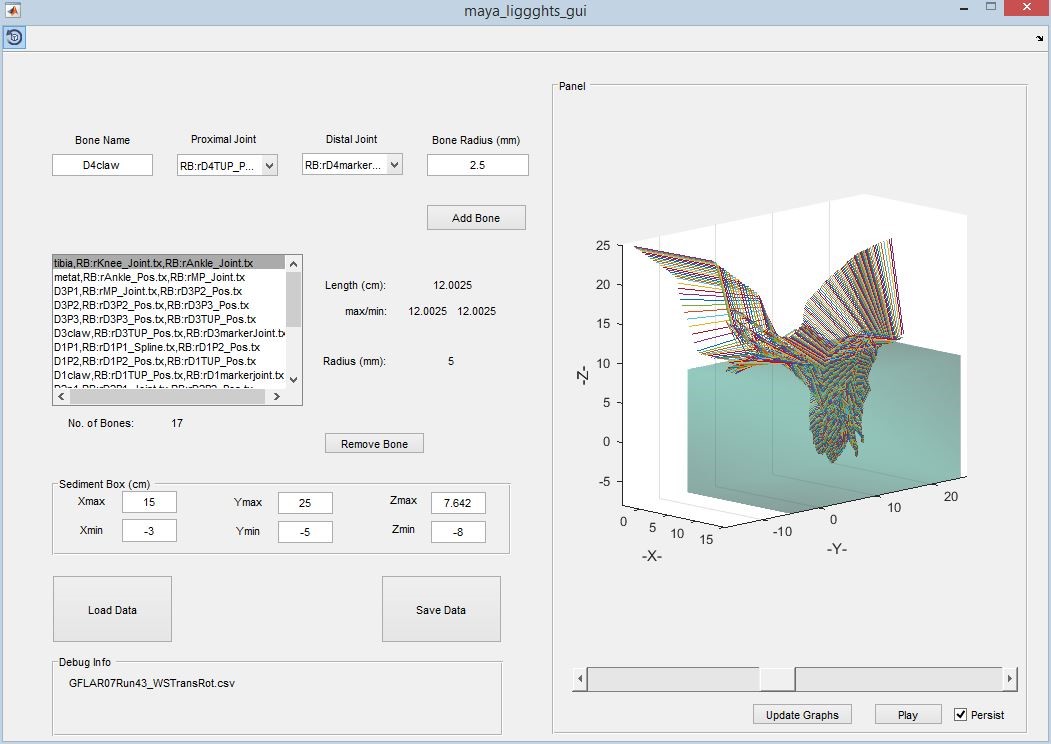Screen dimensions: 1051x744
Task: Click Update Graphs below the plot
Action: click(800, 714)
